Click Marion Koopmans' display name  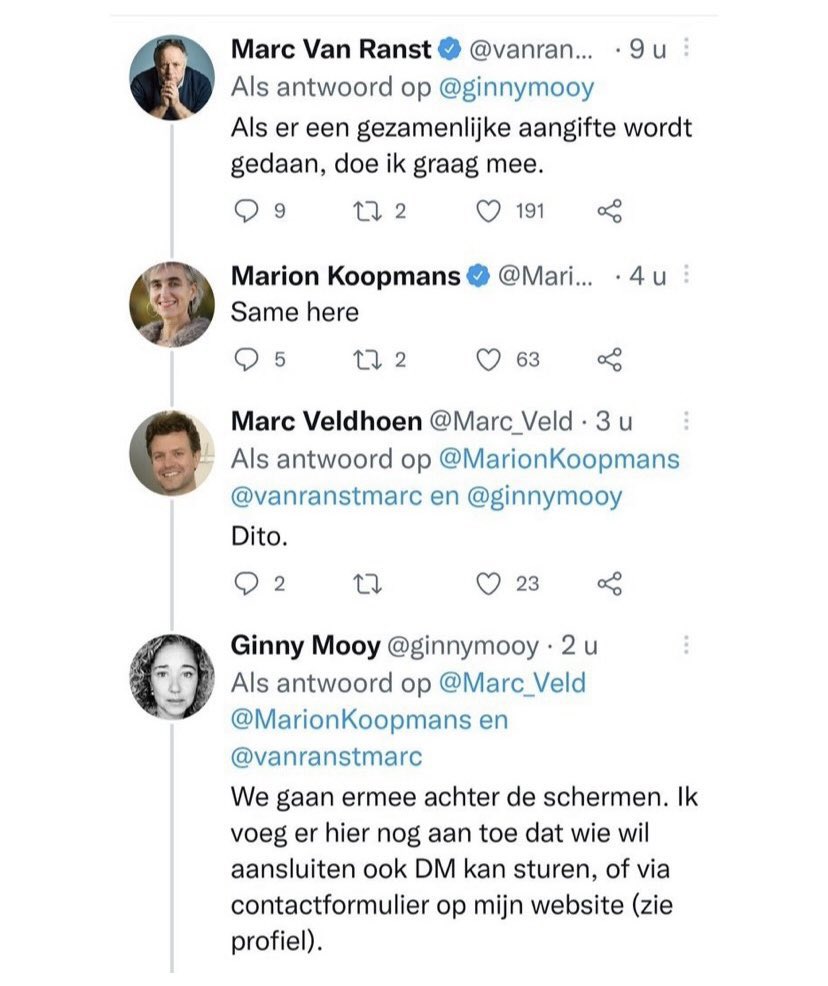[x=345, y=276]
